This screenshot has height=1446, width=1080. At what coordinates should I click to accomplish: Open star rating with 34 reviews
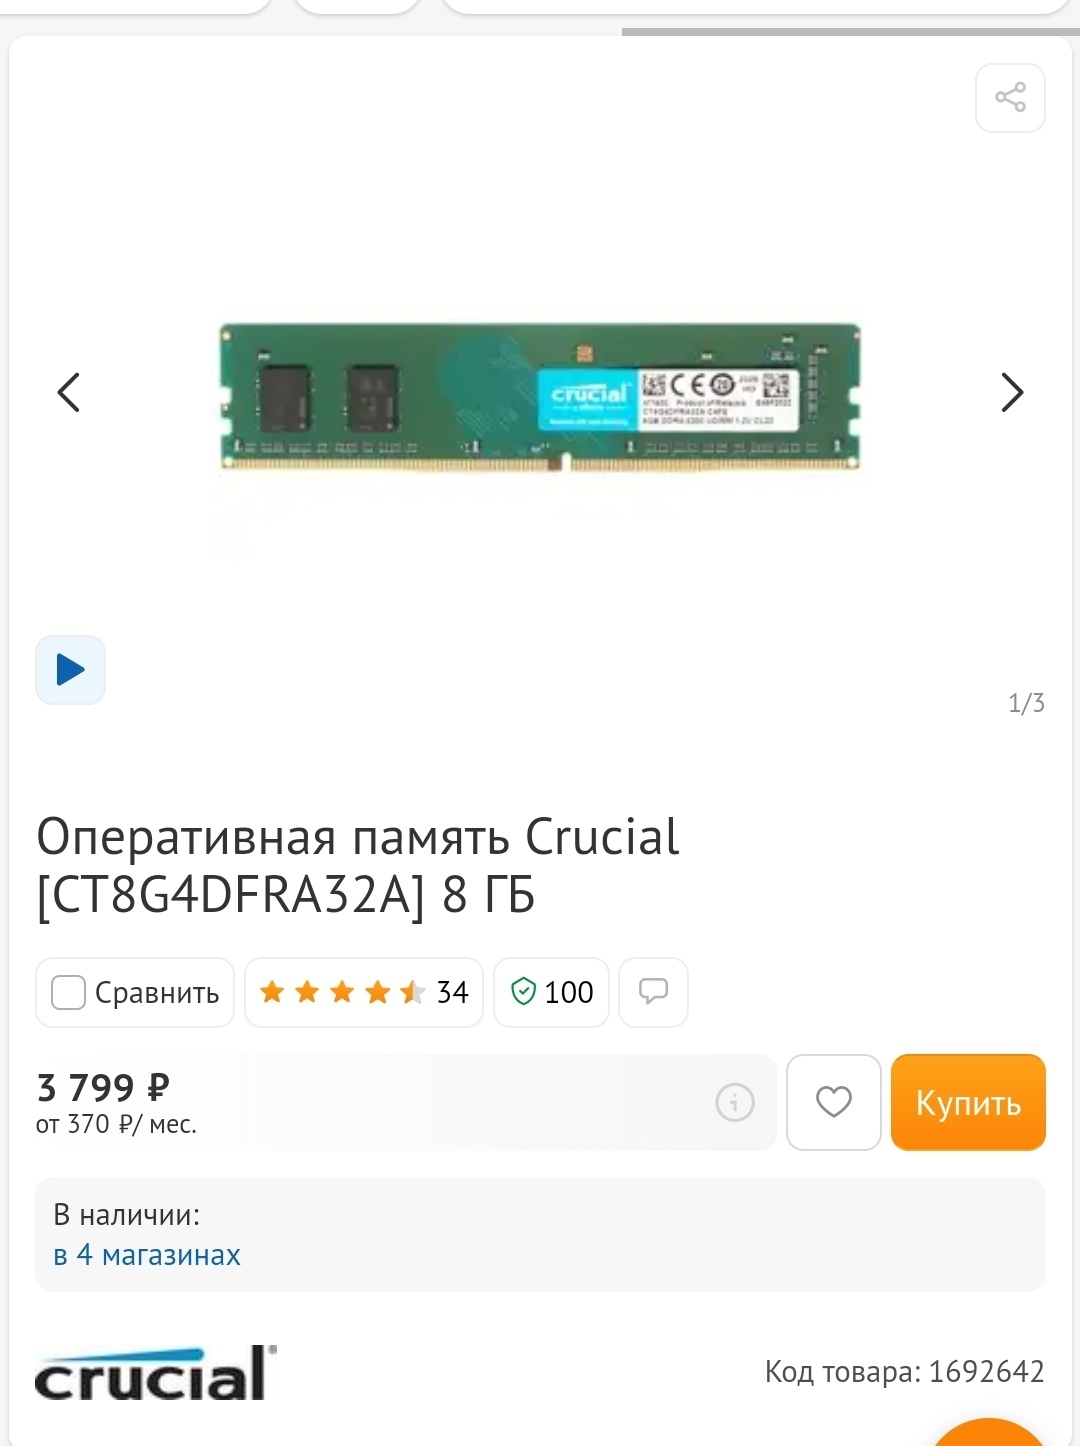[364, 992]
